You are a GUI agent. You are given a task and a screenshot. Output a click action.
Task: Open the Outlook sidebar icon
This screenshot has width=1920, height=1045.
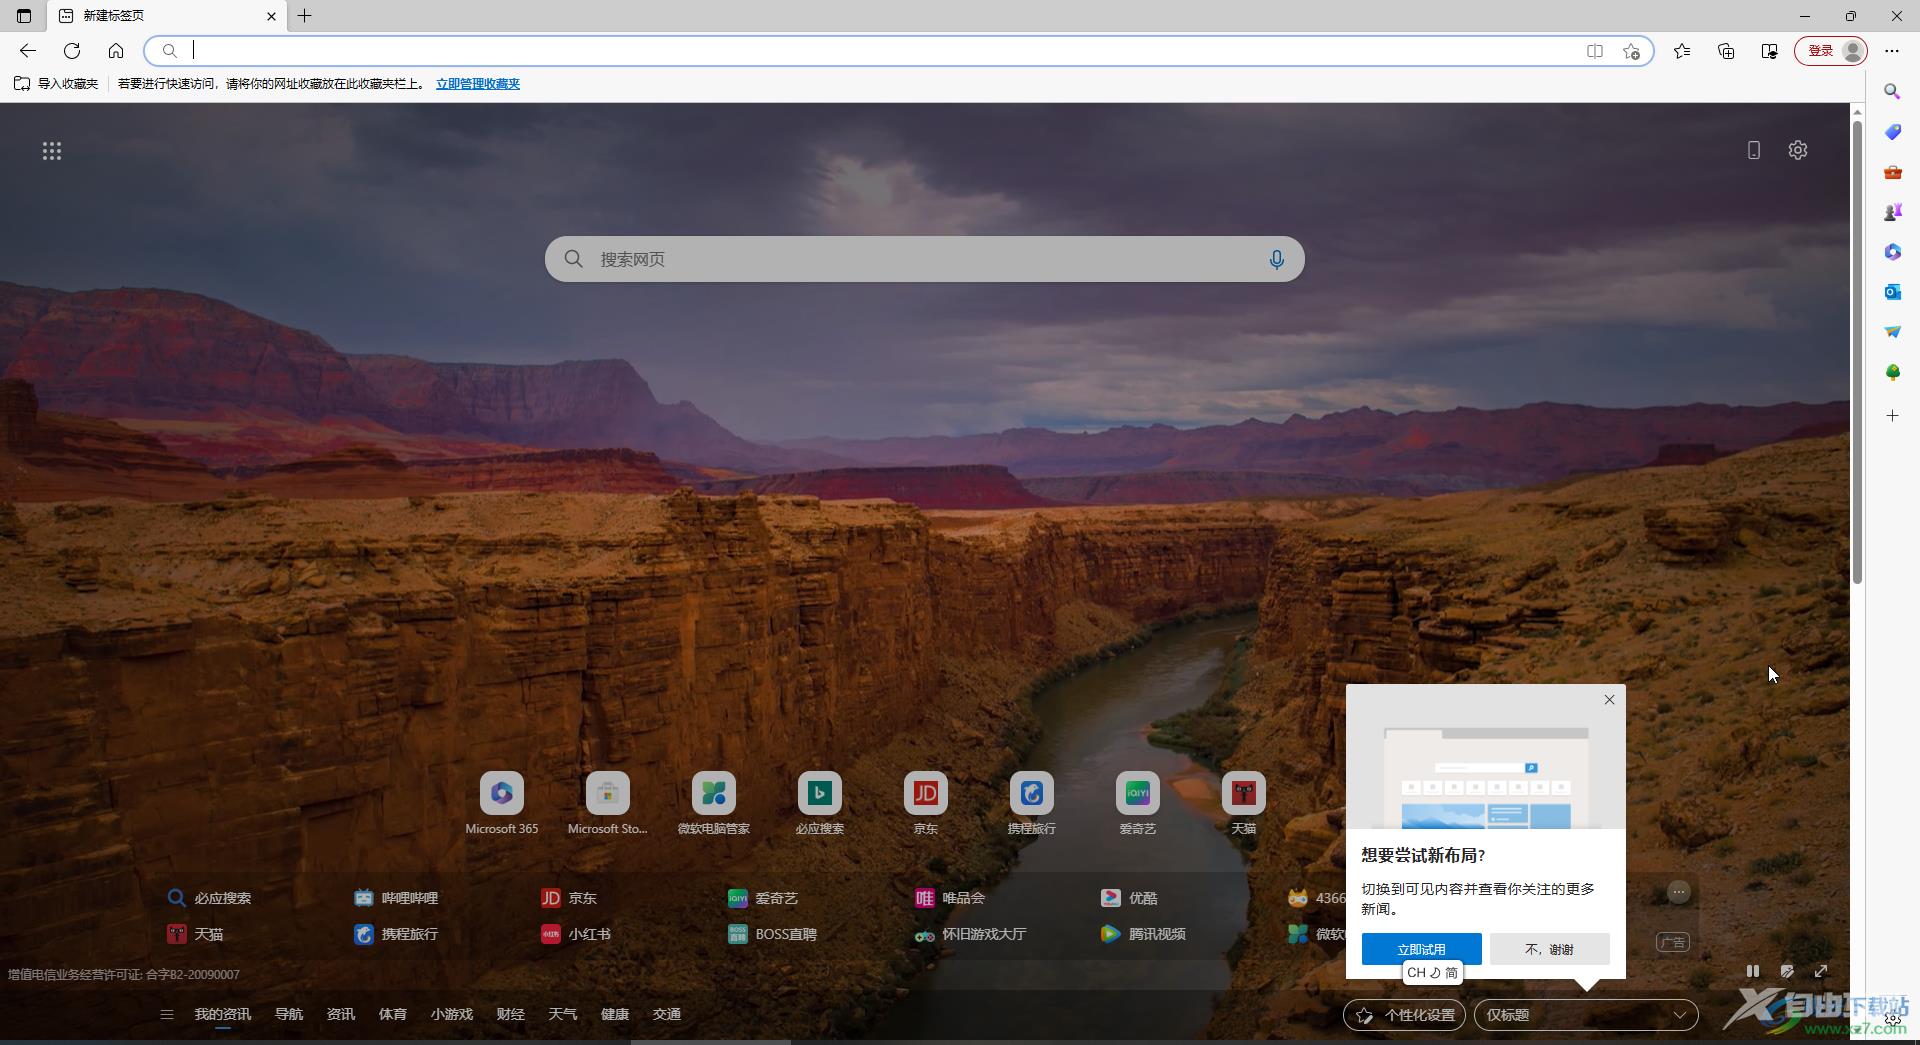(1892, 292)
